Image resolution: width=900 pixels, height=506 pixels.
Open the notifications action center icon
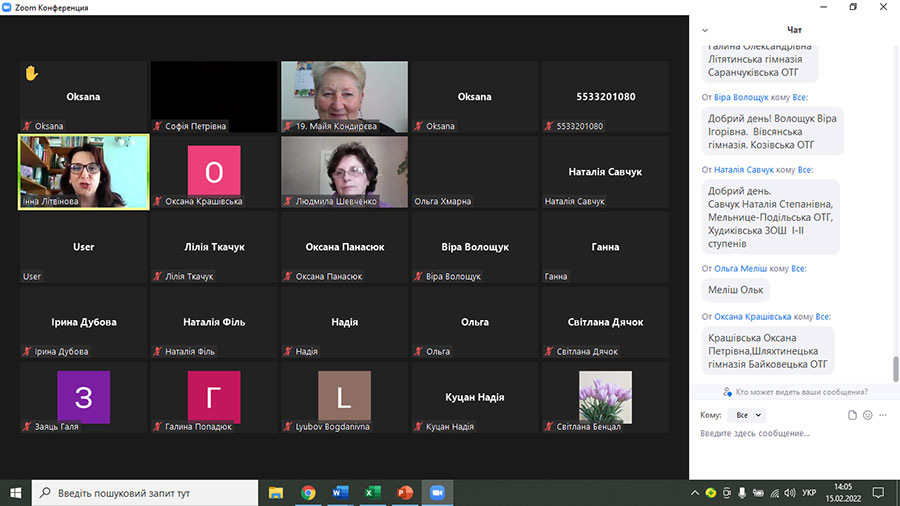coord(878,493)
